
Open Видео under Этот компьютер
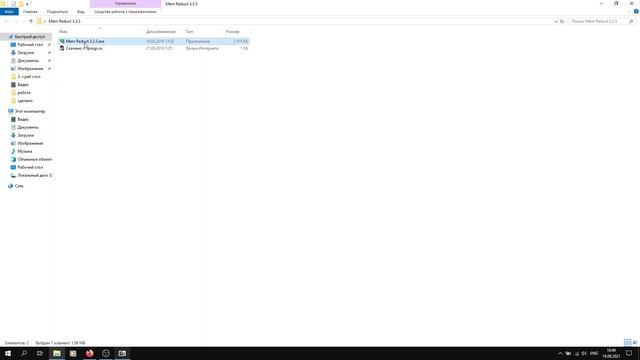pos(23,119)
